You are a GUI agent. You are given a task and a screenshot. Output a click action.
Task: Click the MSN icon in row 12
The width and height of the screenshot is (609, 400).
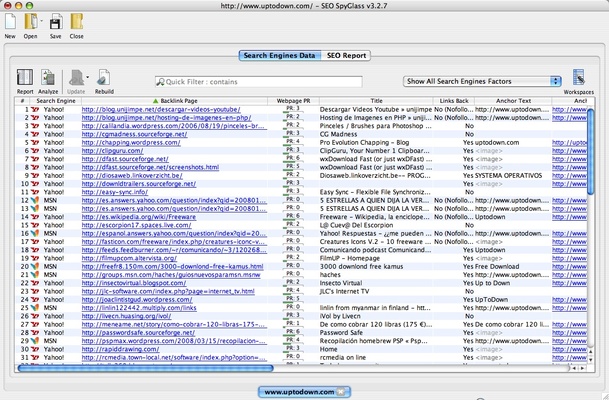35,200
